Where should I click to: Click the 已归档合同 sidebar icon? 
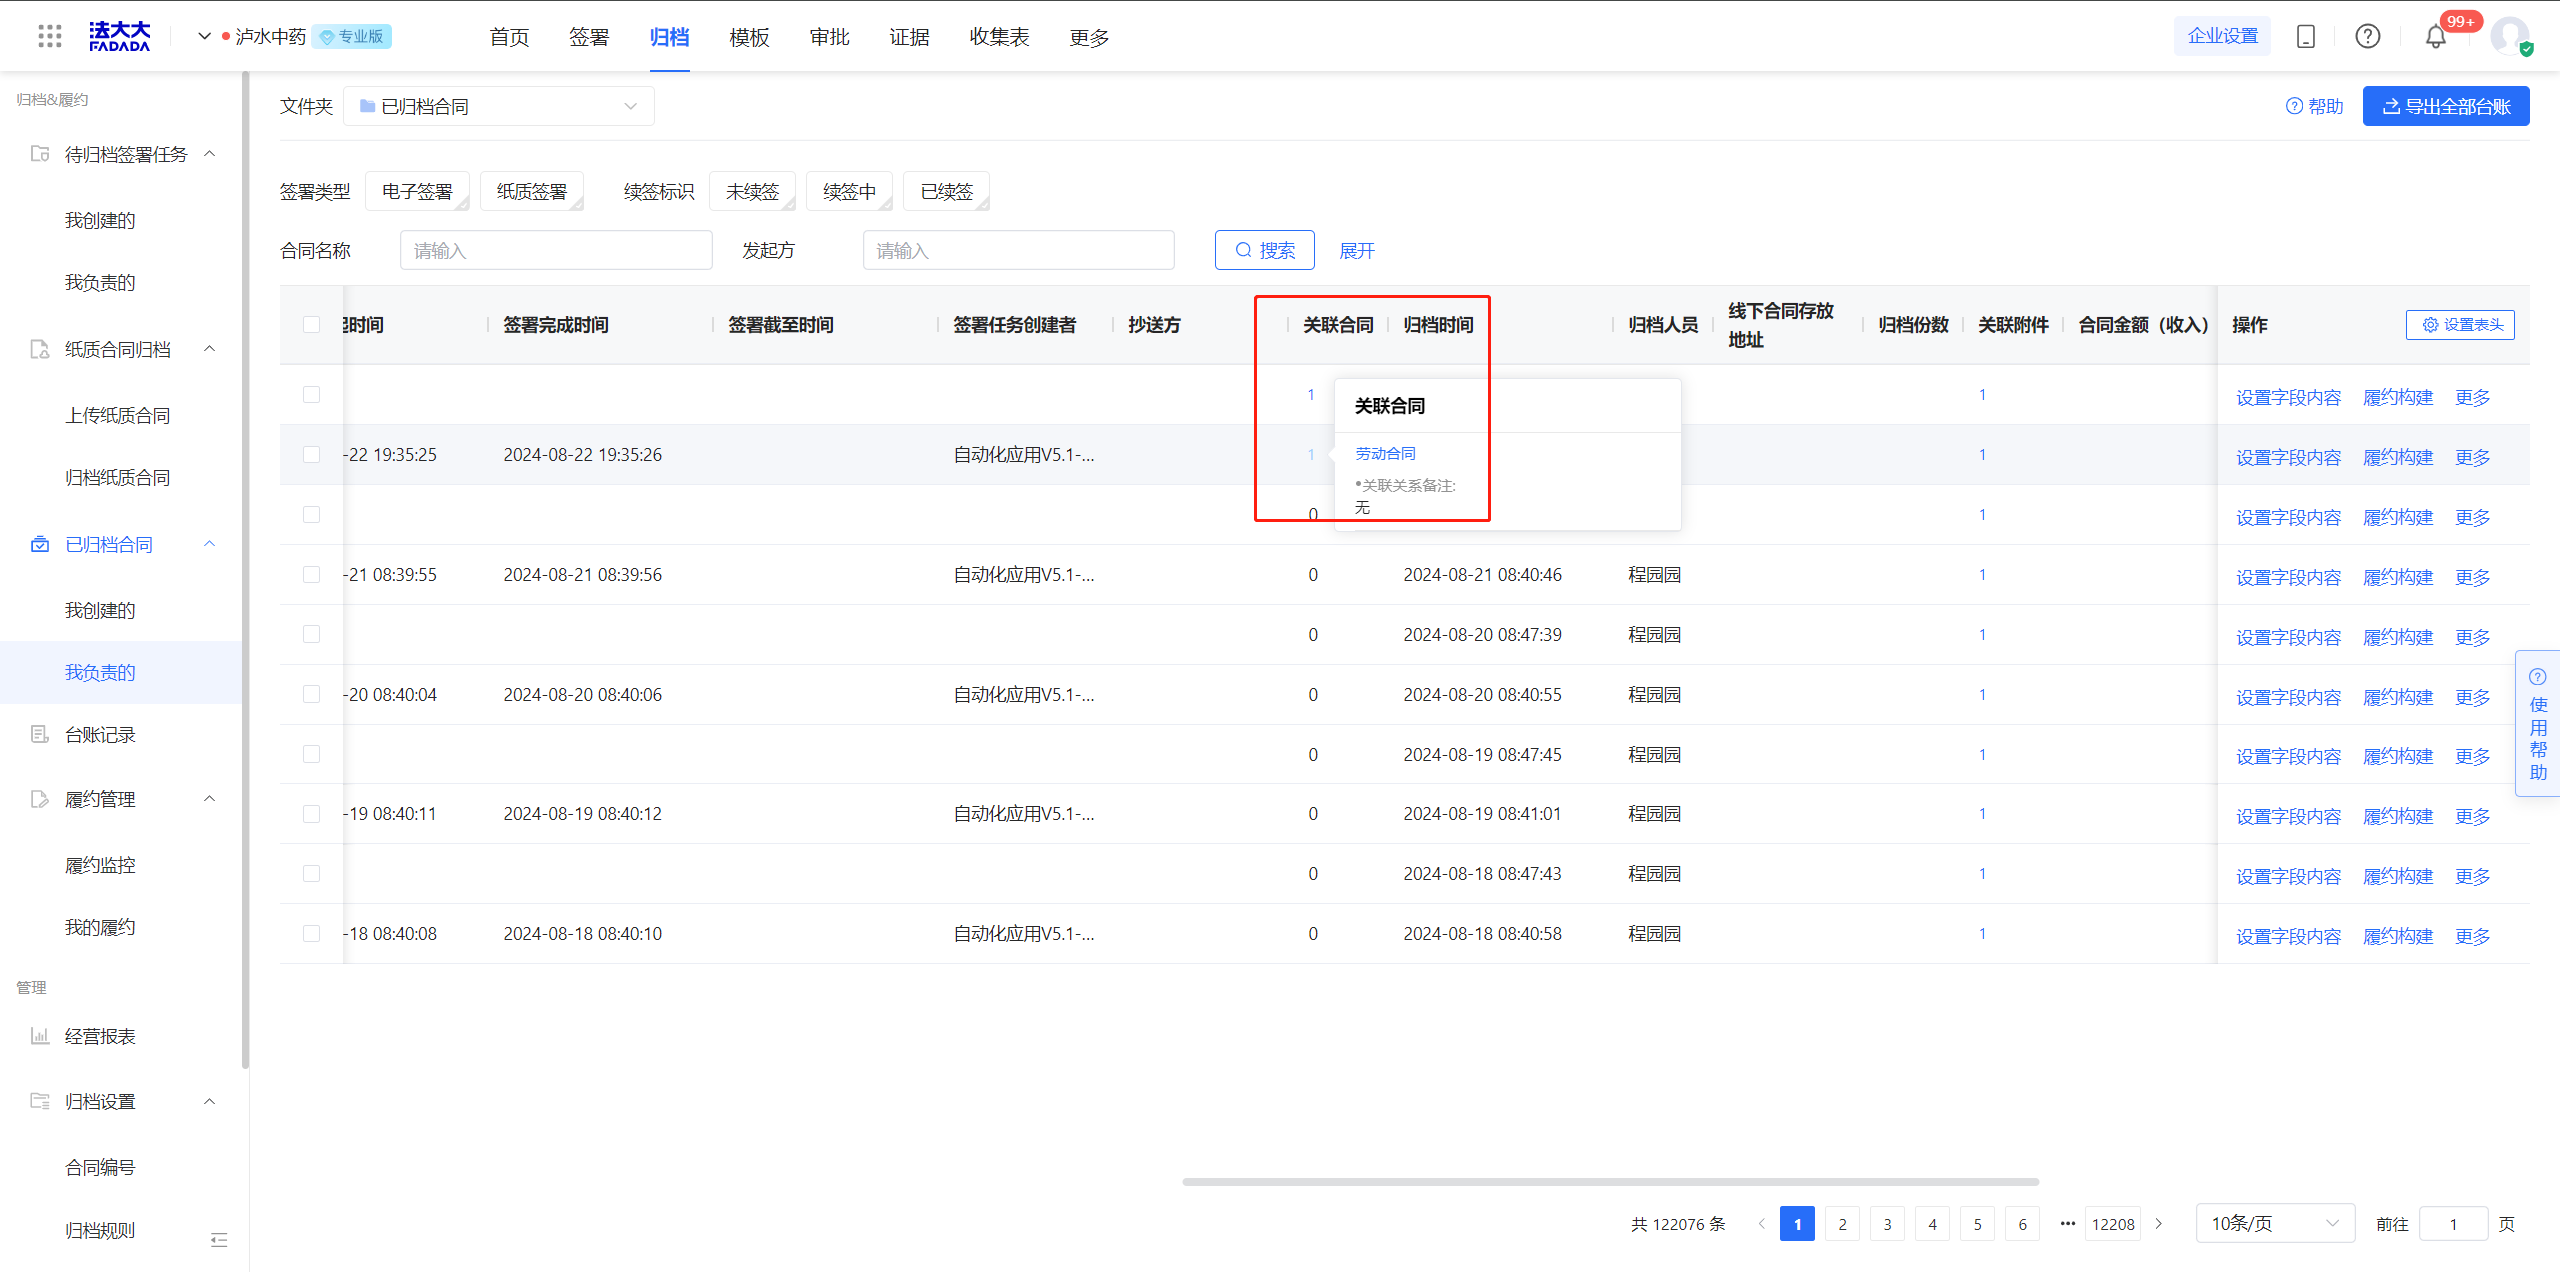40,544
